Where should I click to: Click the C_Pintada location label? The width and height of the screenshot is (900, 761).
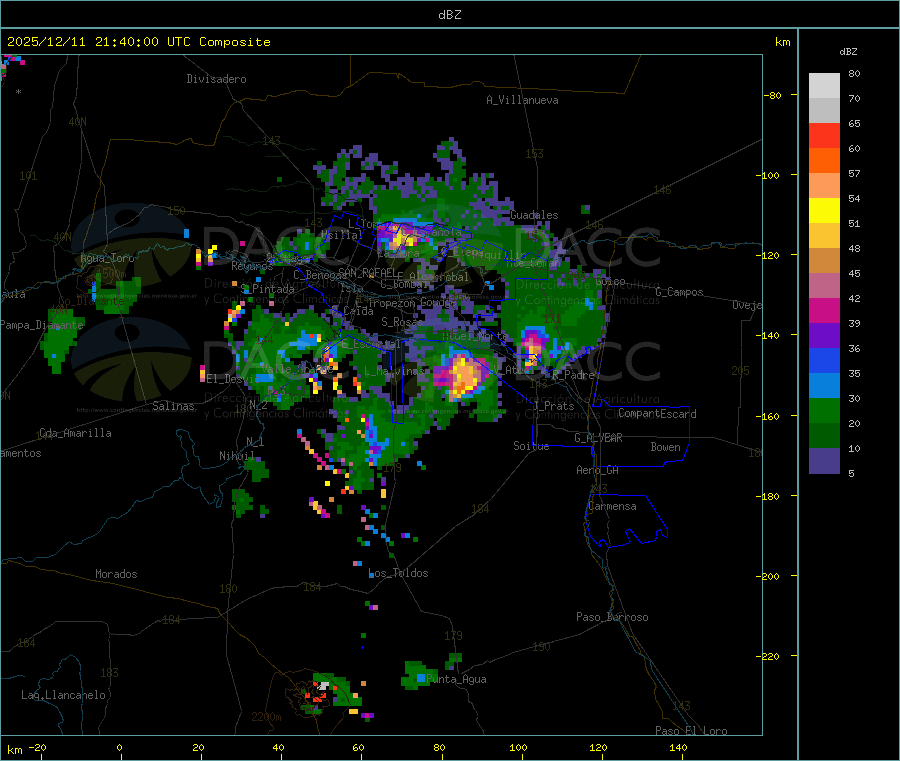pyautogui.click(x=267, y=289)
